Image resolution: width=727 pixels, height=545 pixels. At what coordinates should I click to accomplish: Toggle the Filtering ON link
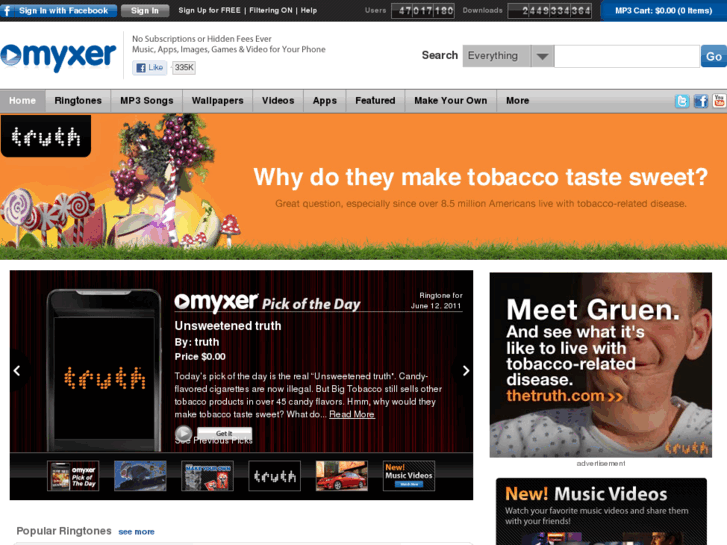tap(271, 10)
